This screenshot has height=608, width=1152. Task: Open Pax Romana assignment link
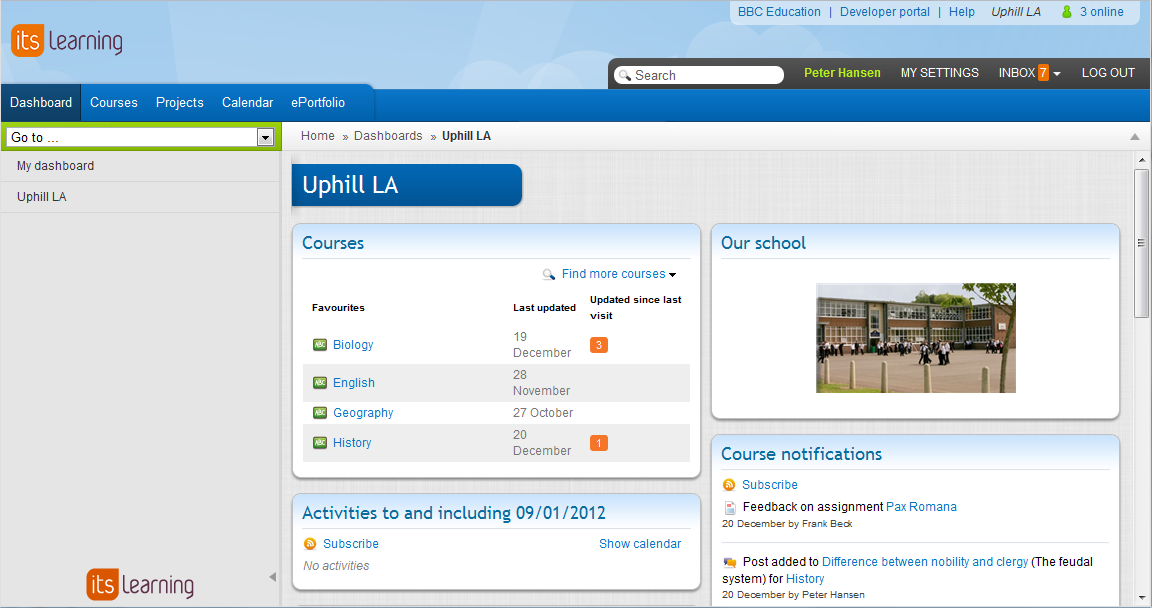point(921,507)
